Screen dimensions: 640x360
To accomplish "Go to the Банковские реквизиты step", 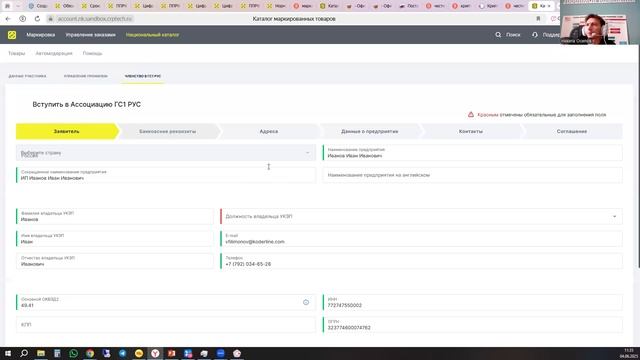I will pos(167,131).
